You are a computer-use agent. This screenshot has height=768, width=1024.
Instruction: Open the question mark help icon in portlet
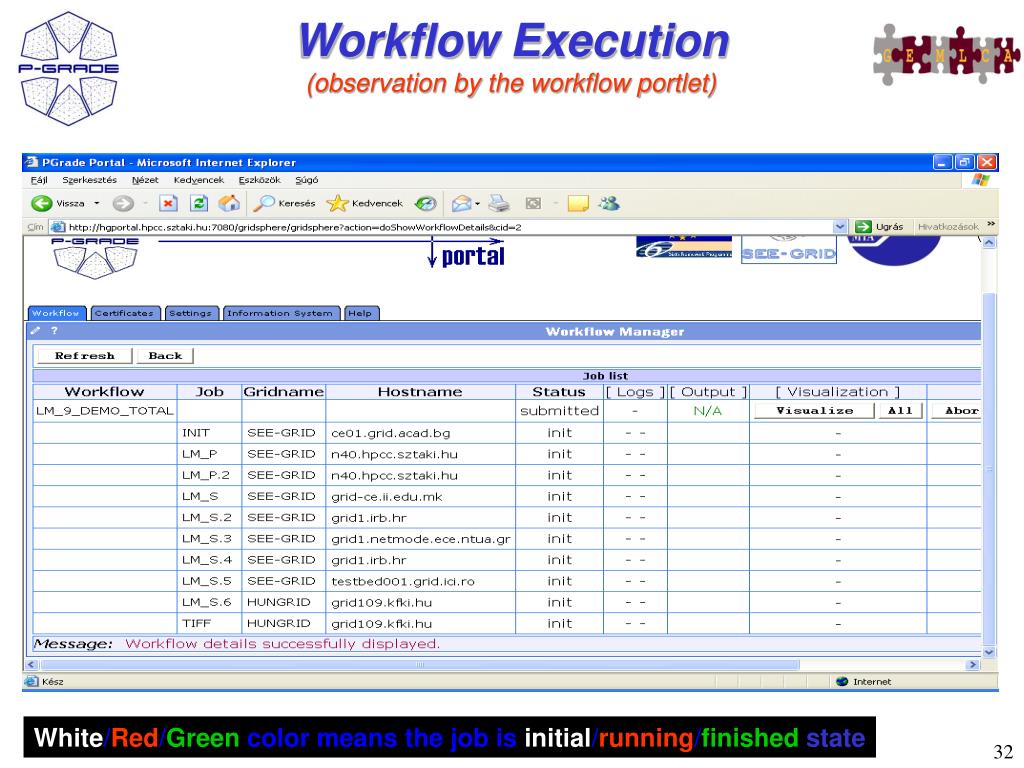[54, 330]
